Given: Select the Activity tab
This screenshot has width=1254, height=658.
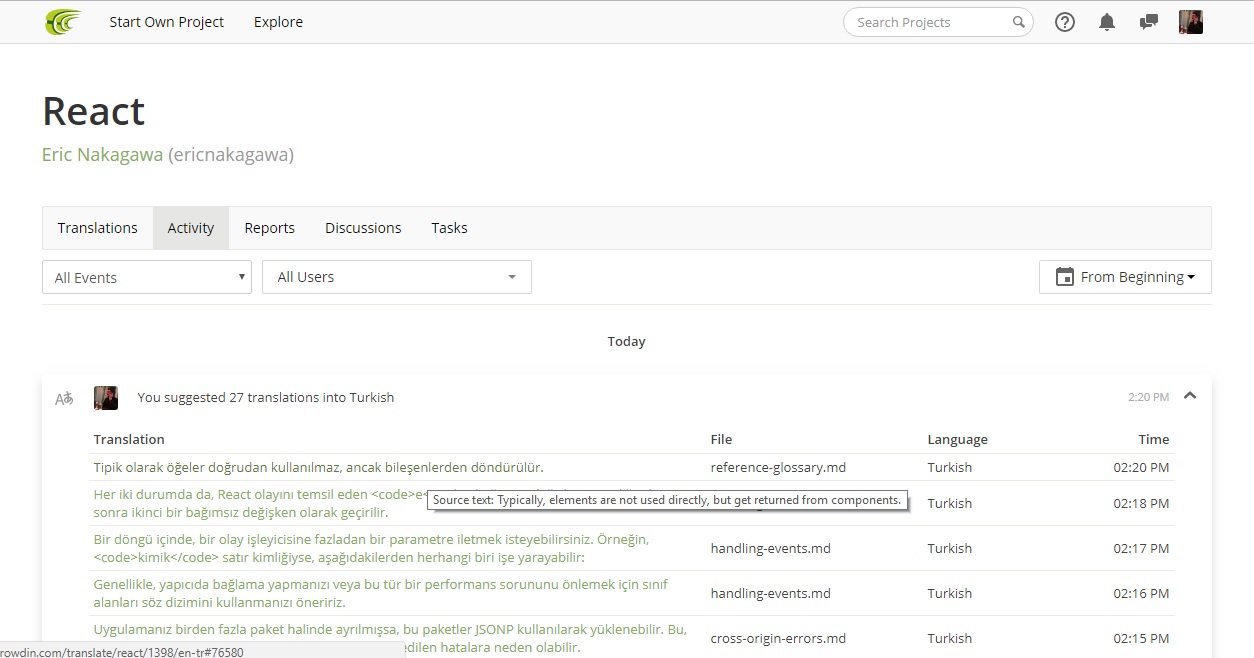Looking at the screenshot, I should tap(191, 228).
